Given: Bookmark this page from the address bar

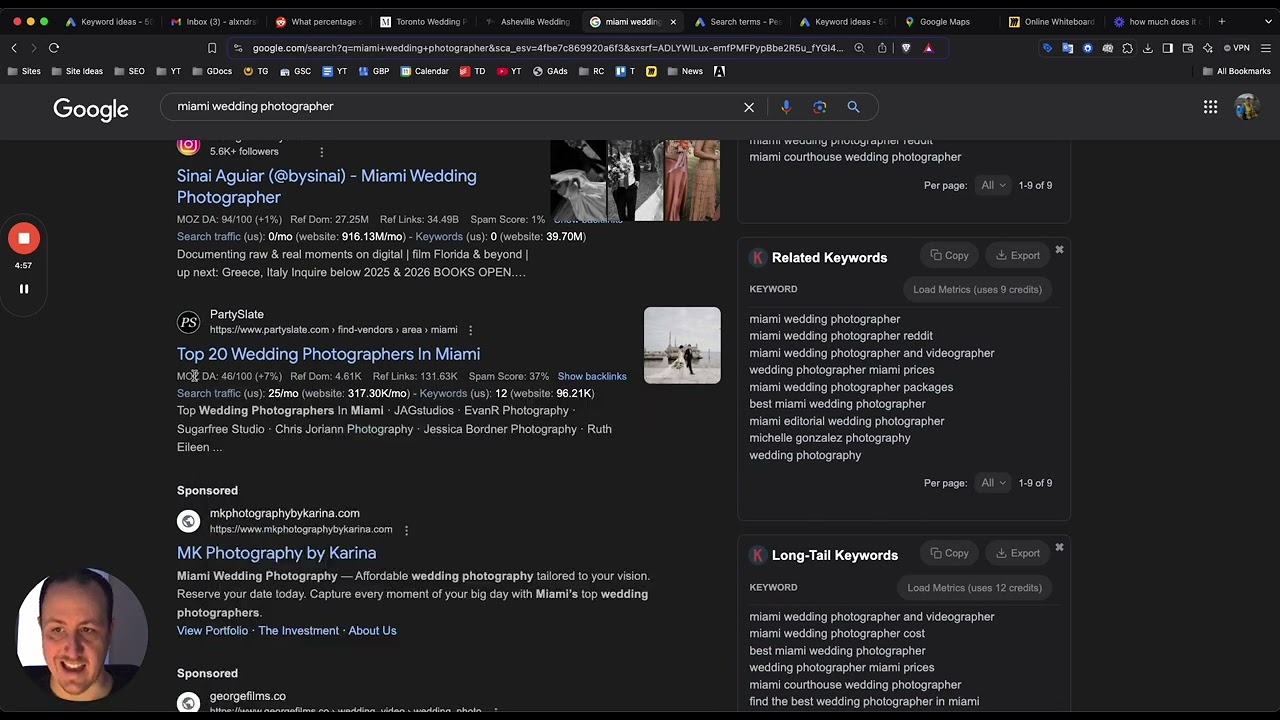Looking at the screenshot, I should [x=212, y=48].
